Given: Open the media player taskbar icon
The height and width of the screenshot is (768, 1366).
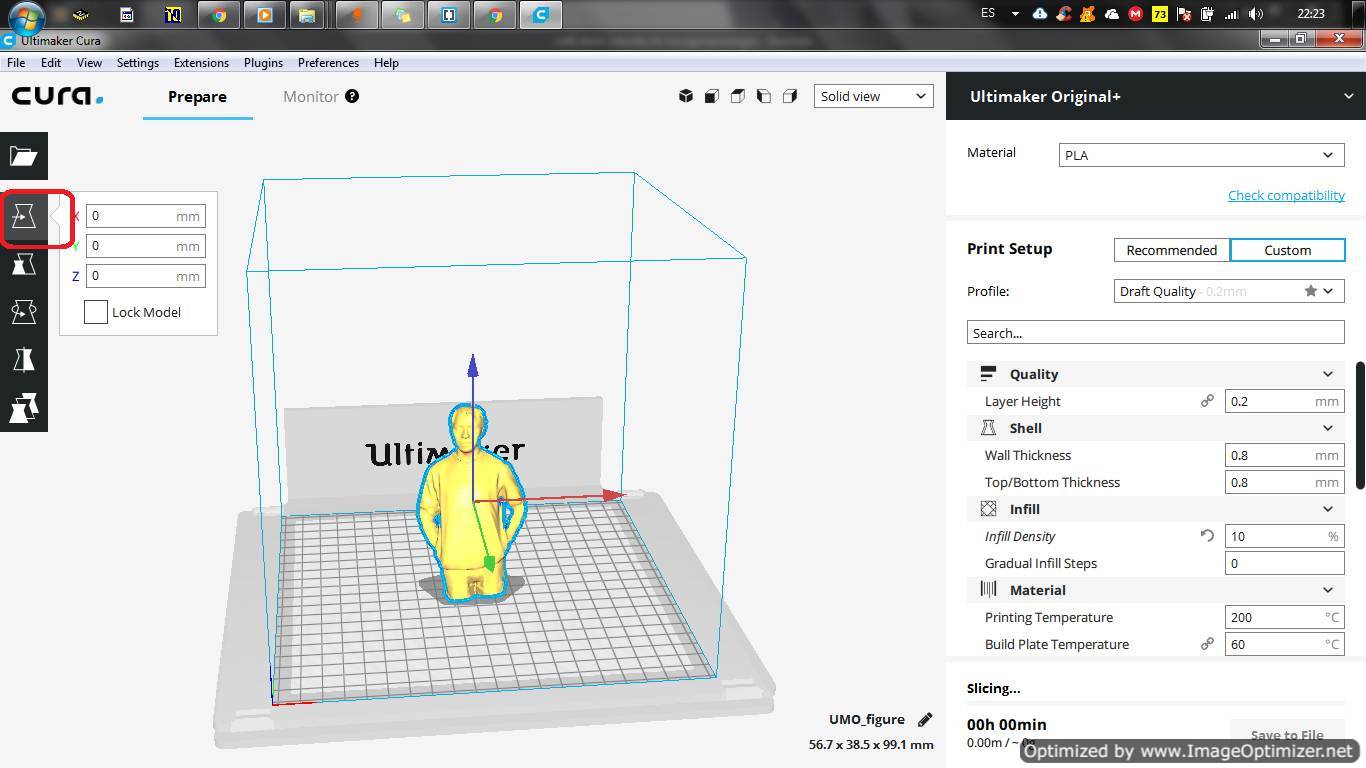Looking at the screenshot, I should [264, 15].
